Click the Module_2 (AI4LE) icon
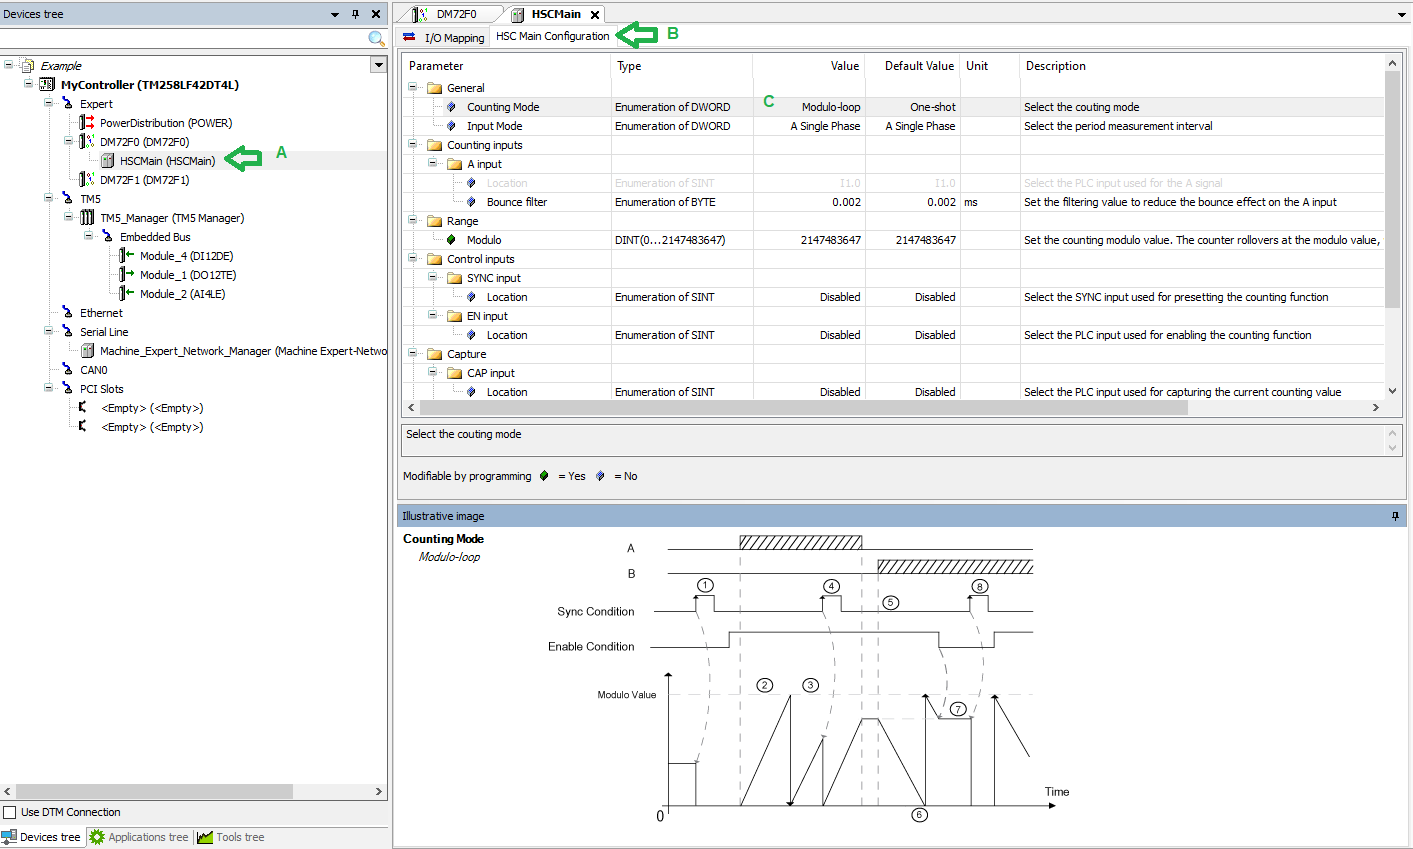The image size is (1413, 849). point(127,294)
